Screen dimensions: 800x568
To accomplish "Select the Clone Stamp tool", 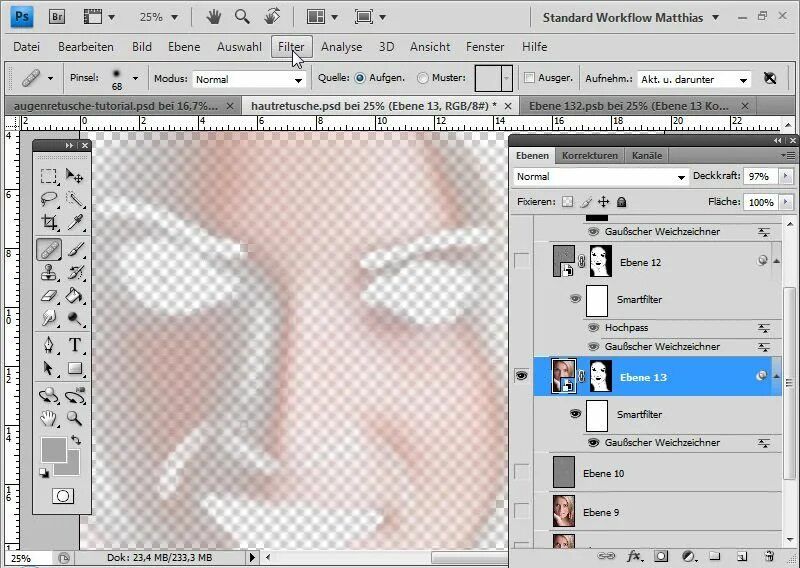I will pos(48,273).
